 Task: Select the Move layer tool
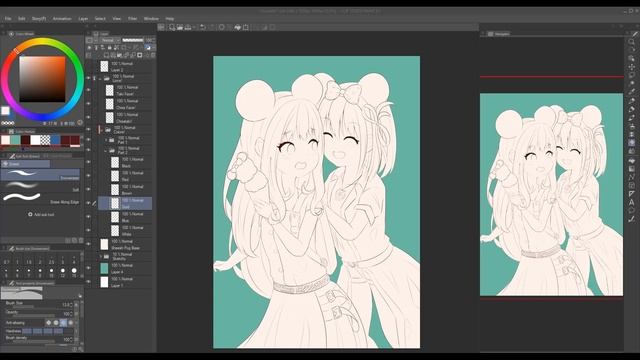(x=631, y=67)
